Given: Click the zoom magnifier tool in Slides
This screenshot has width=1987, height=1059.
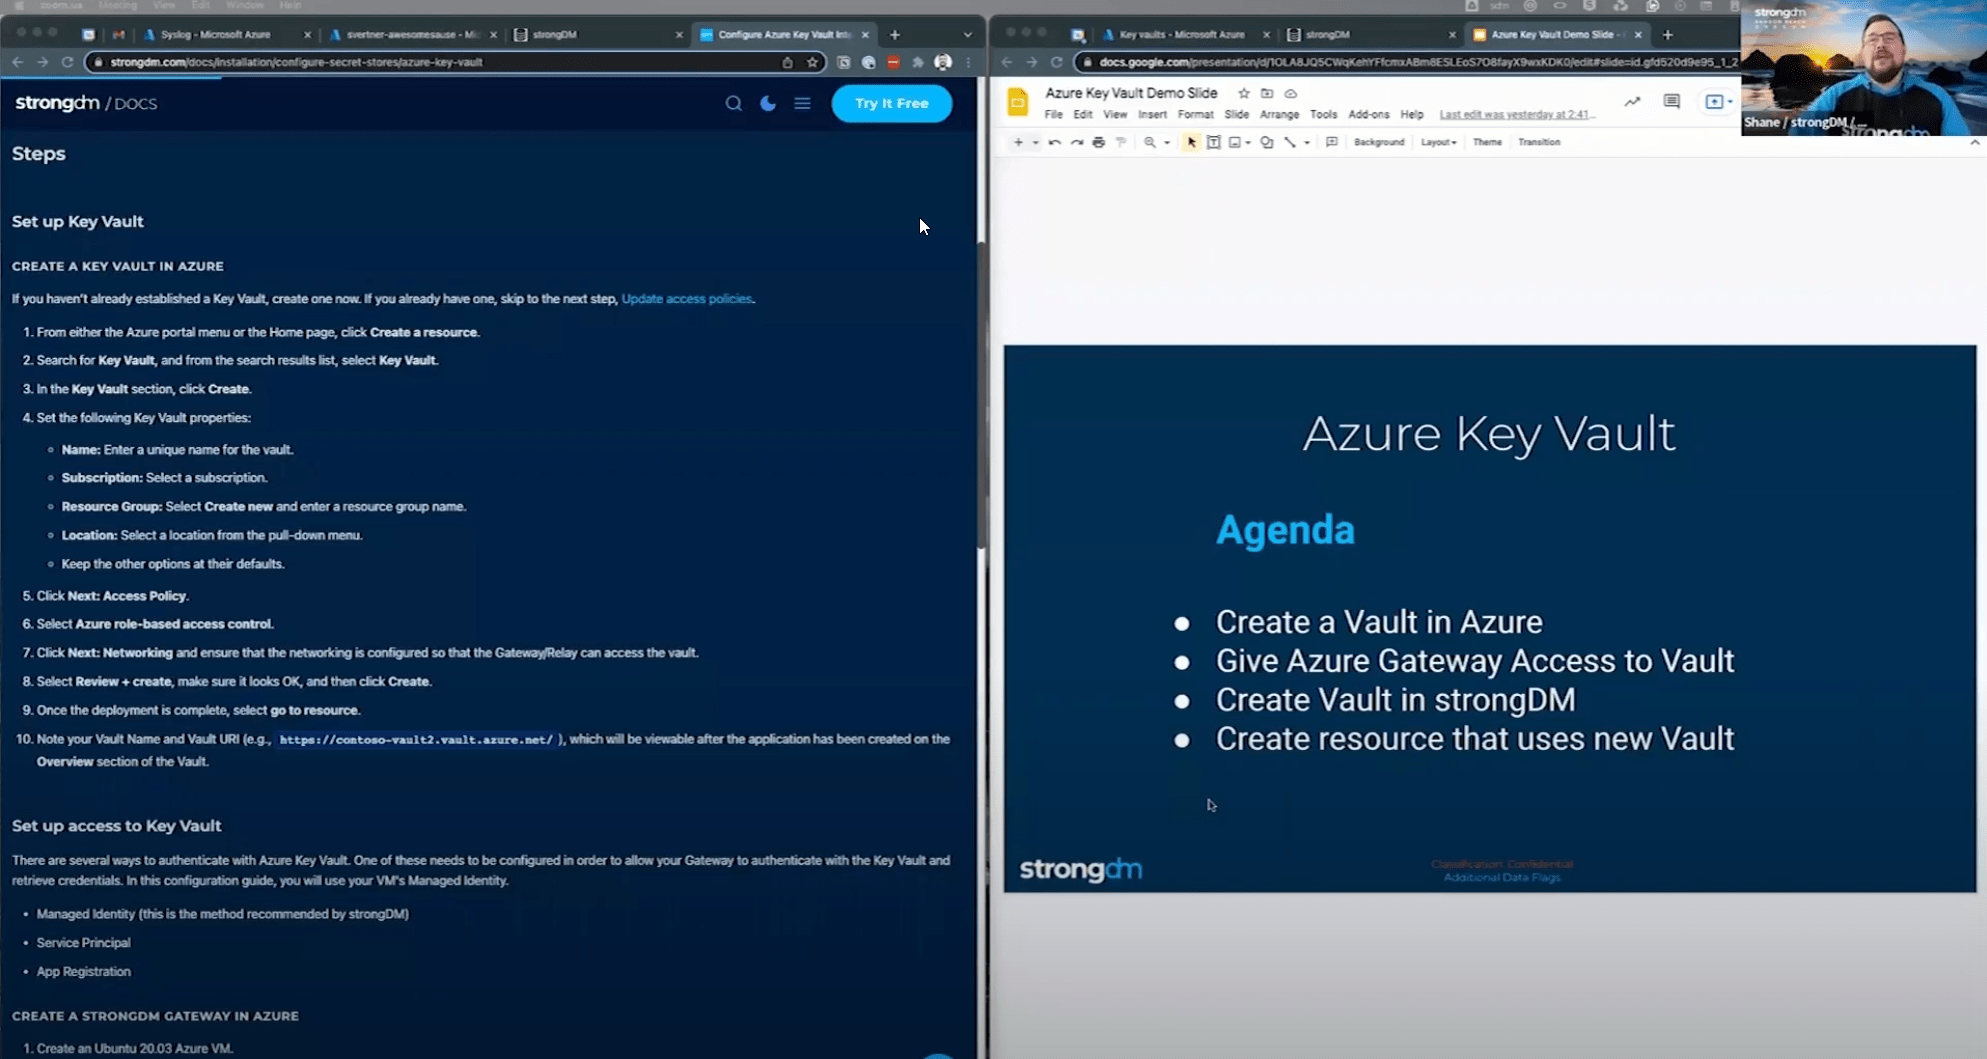Looking at the screenshot, I should point(1150,142).
